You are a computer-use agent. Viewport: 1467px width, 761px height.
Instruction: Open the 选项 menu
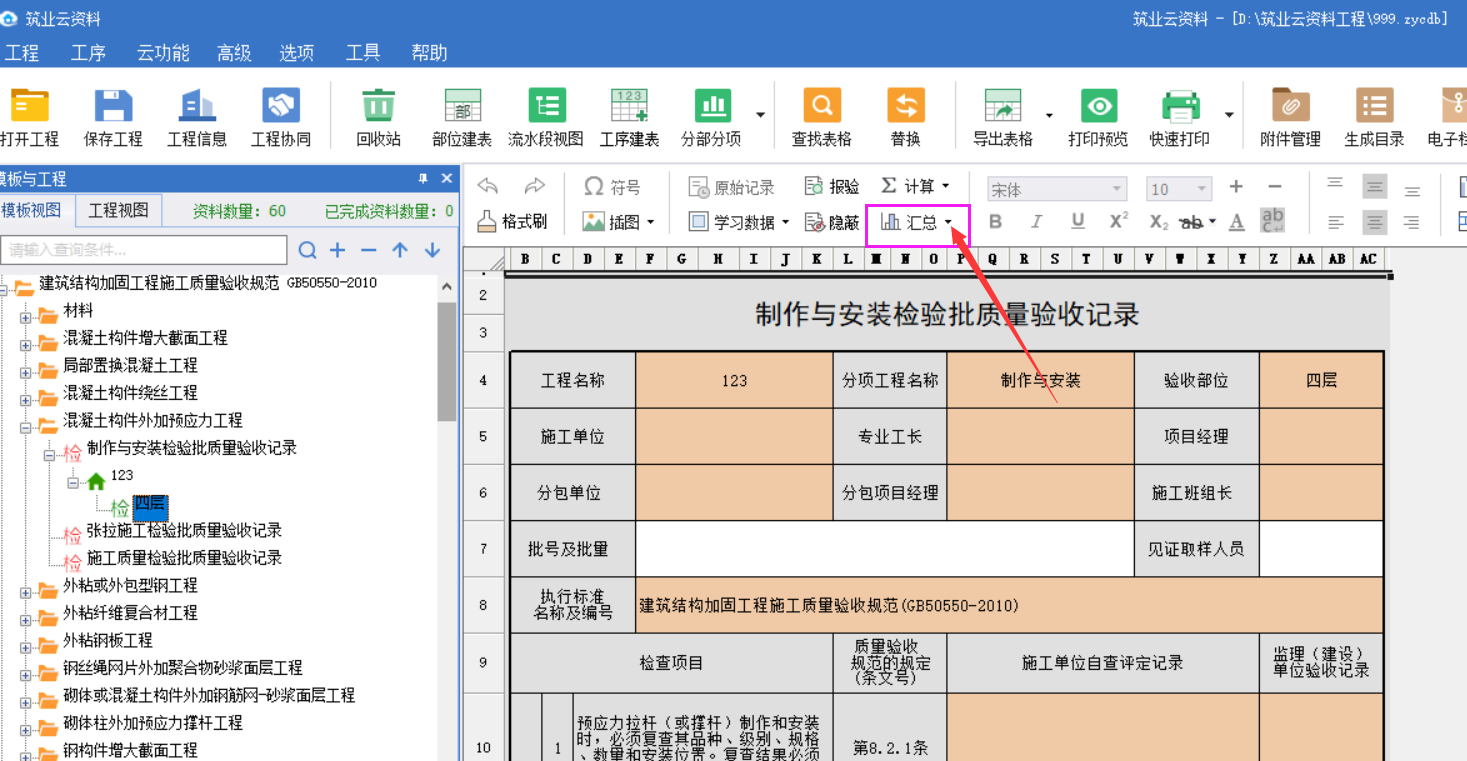[x=296, y=53]
